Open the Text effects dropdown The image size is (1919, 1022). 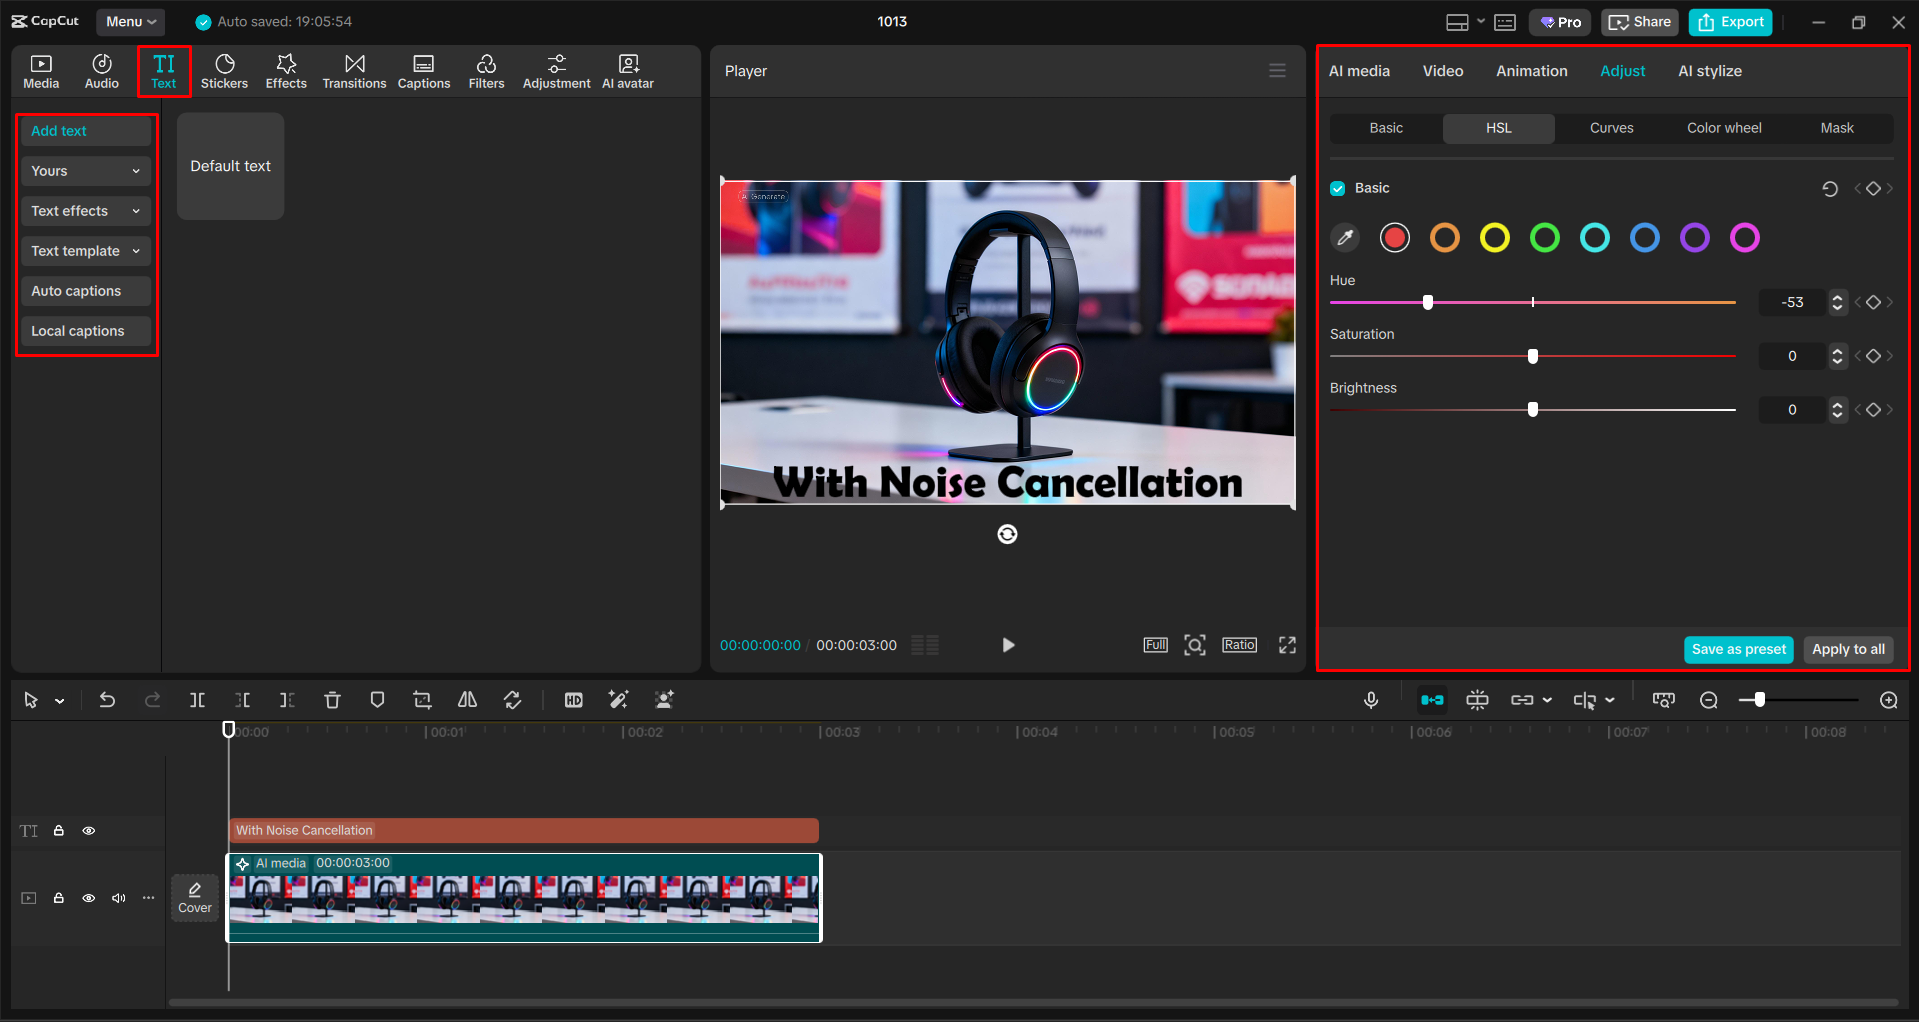[85, 211]
